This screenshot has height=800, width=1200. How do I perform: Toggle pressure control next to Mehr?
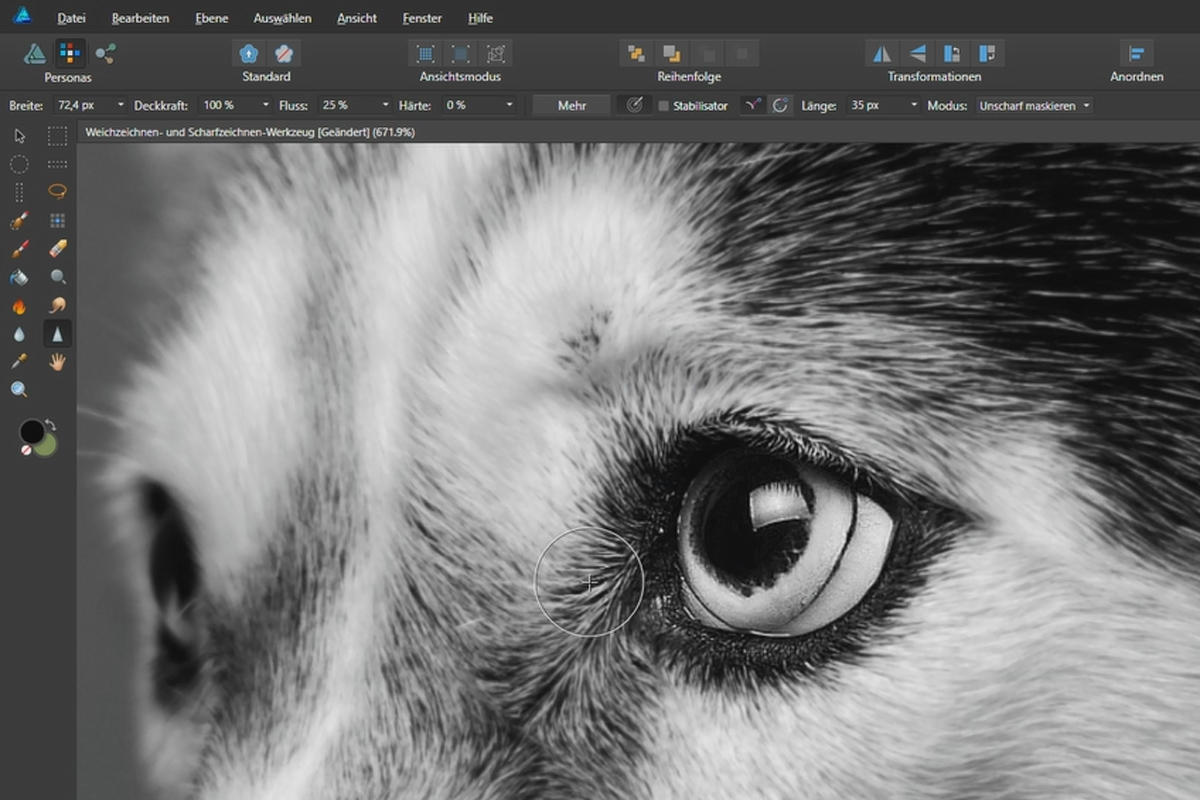(633, 105)
